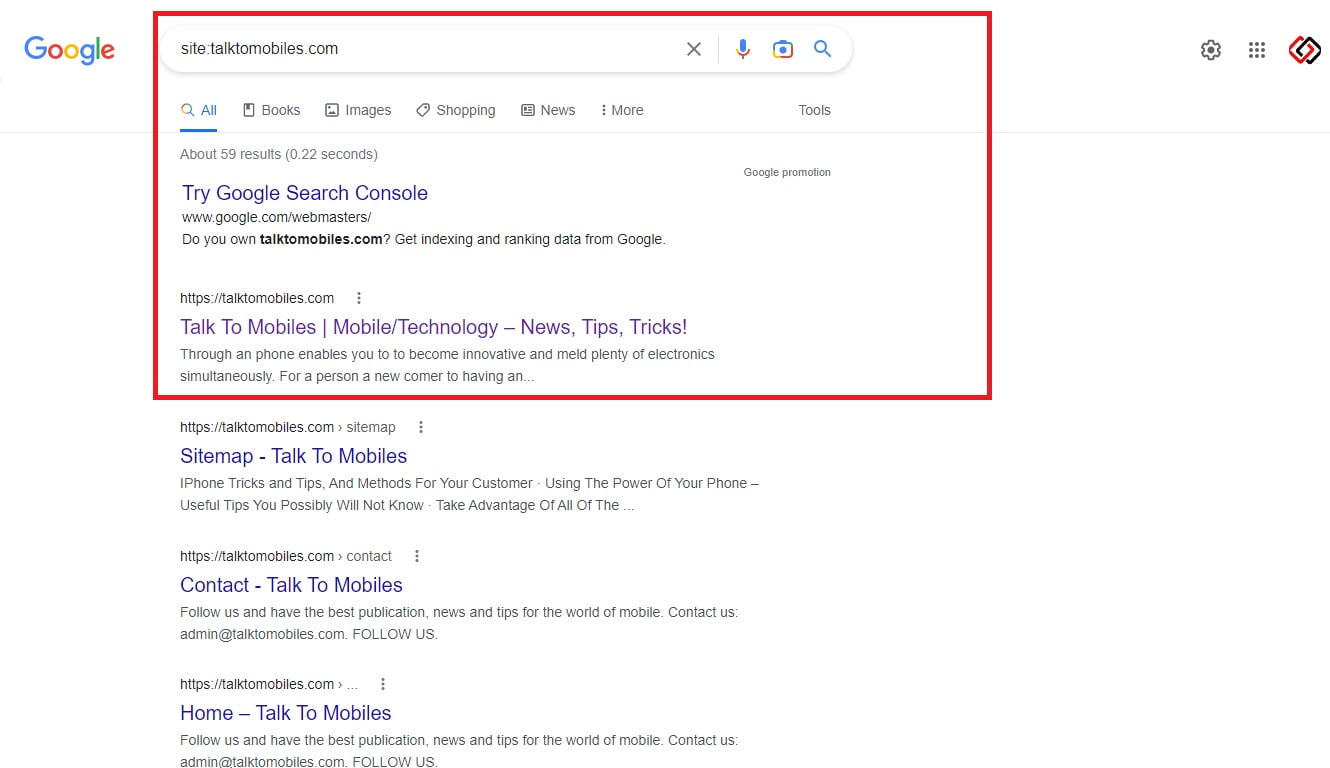Viewport: 1330px width, 768px height.
Task: Select the All results tab
Action: point(199,110)
